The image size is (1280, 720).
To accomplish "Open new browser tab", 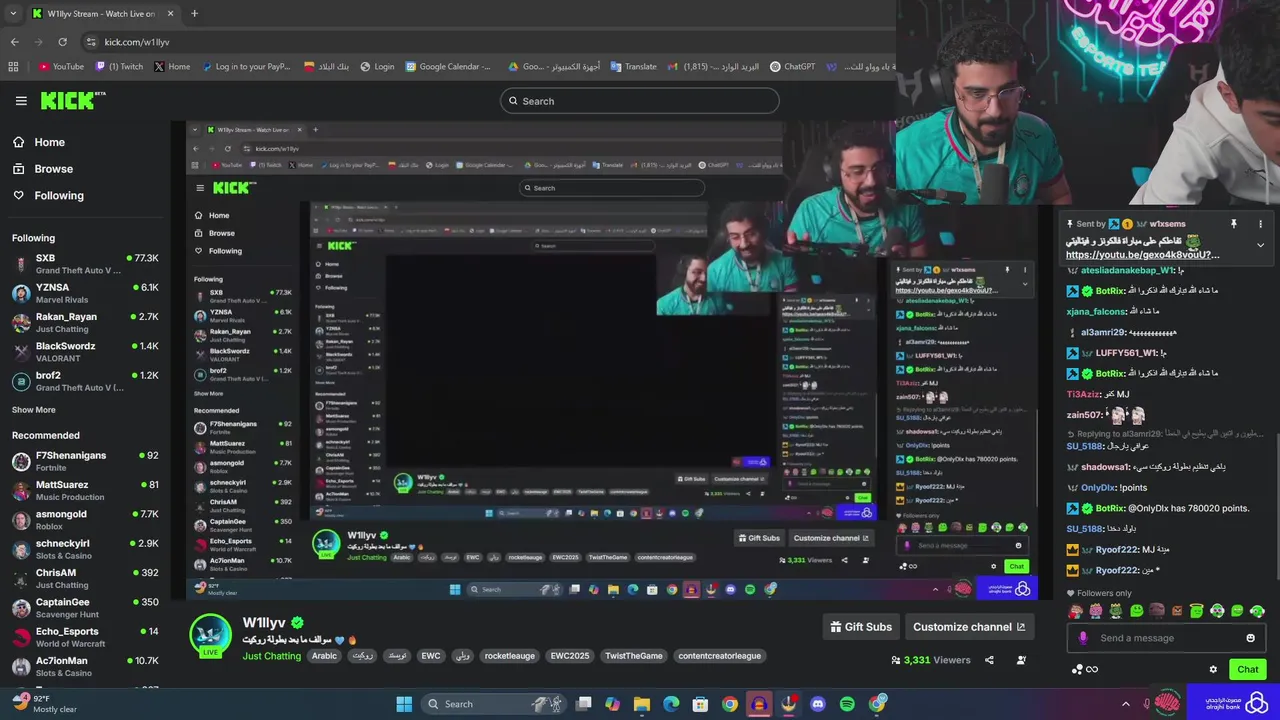I will [x=194, y=14].
